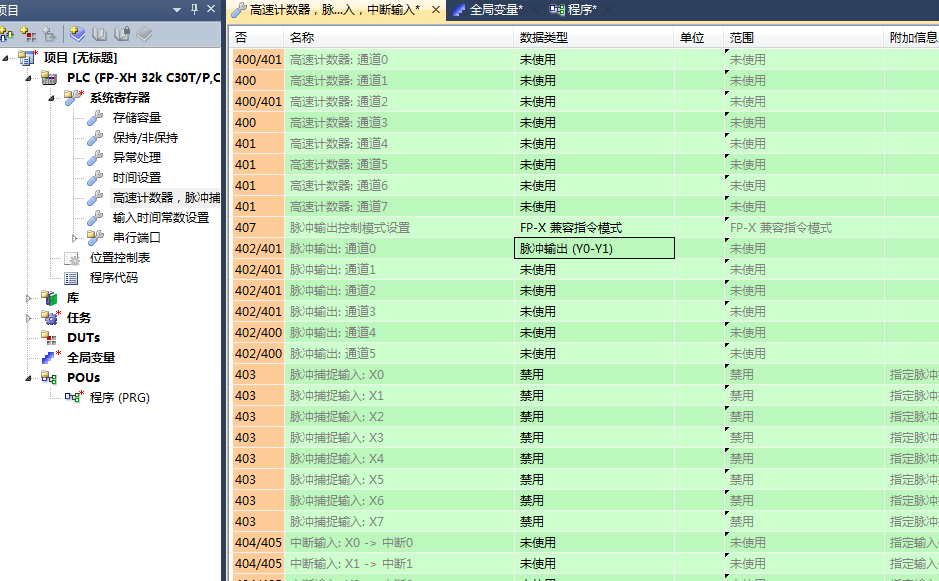
Task: Click the first project tree toolbar icon
Action: 6,34
